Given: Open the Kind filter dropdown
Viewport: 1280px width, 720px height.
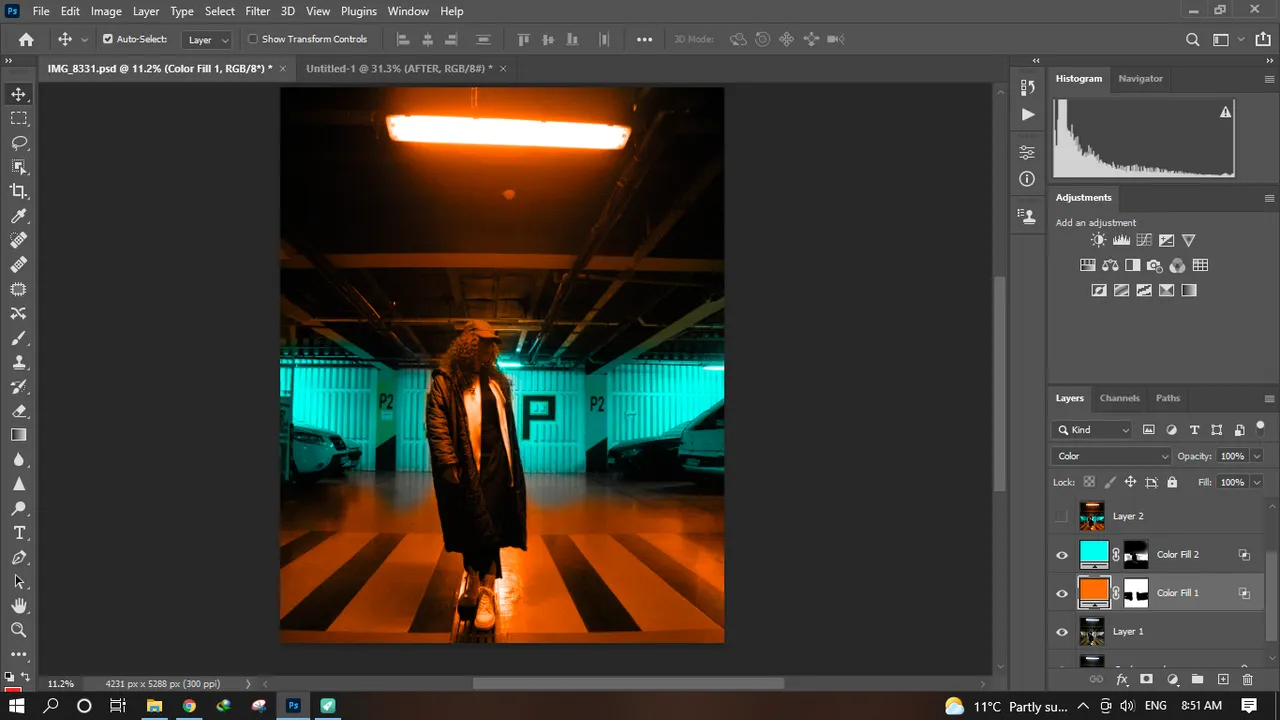Looking at the screenshot, I should pyautogui.click(x=1092, y=430).
